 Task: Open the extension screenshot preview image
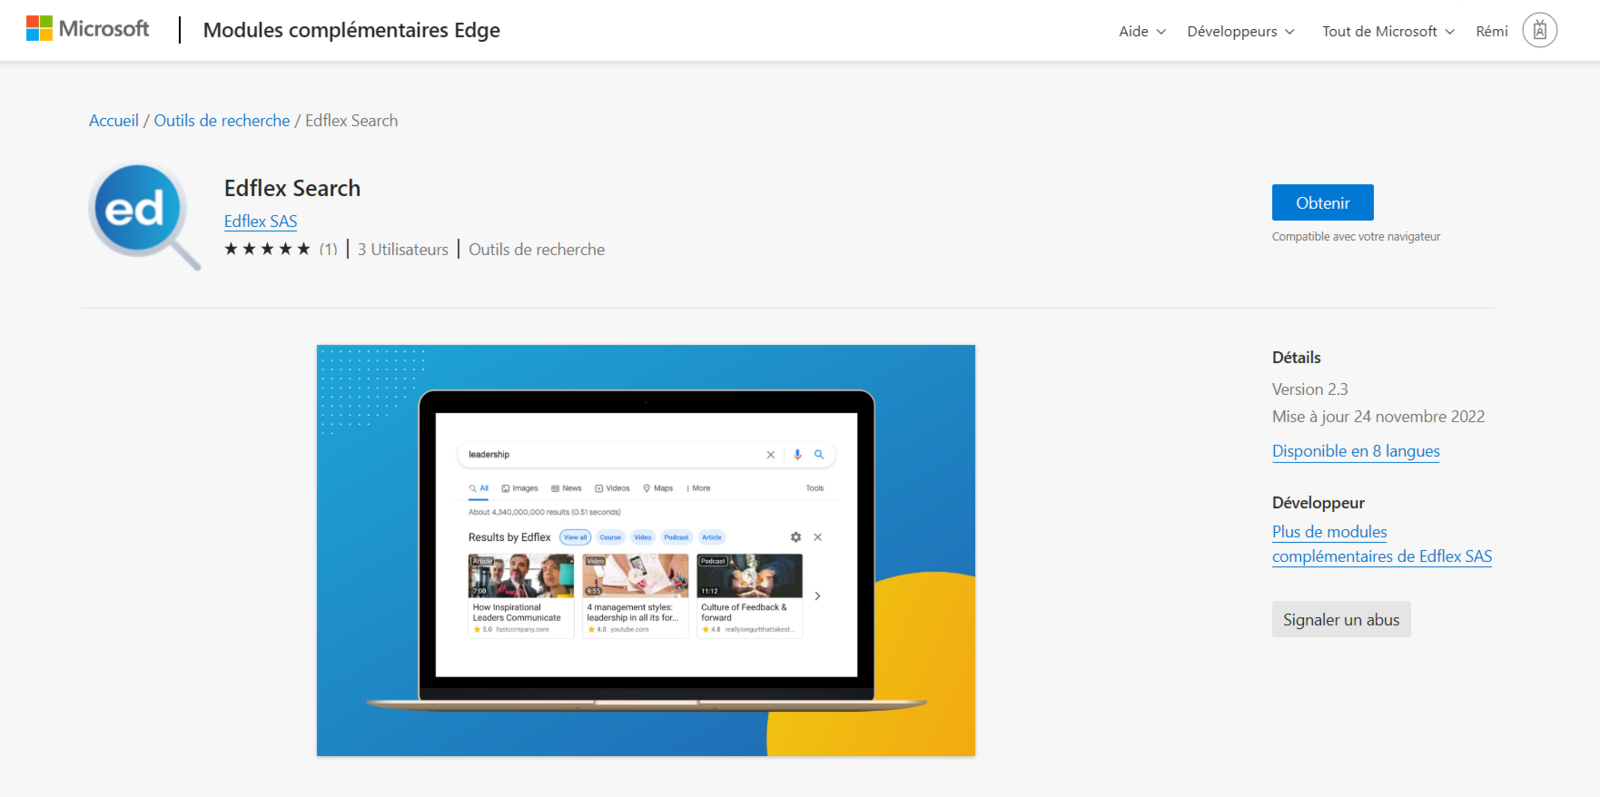click(x=646, y=550)
